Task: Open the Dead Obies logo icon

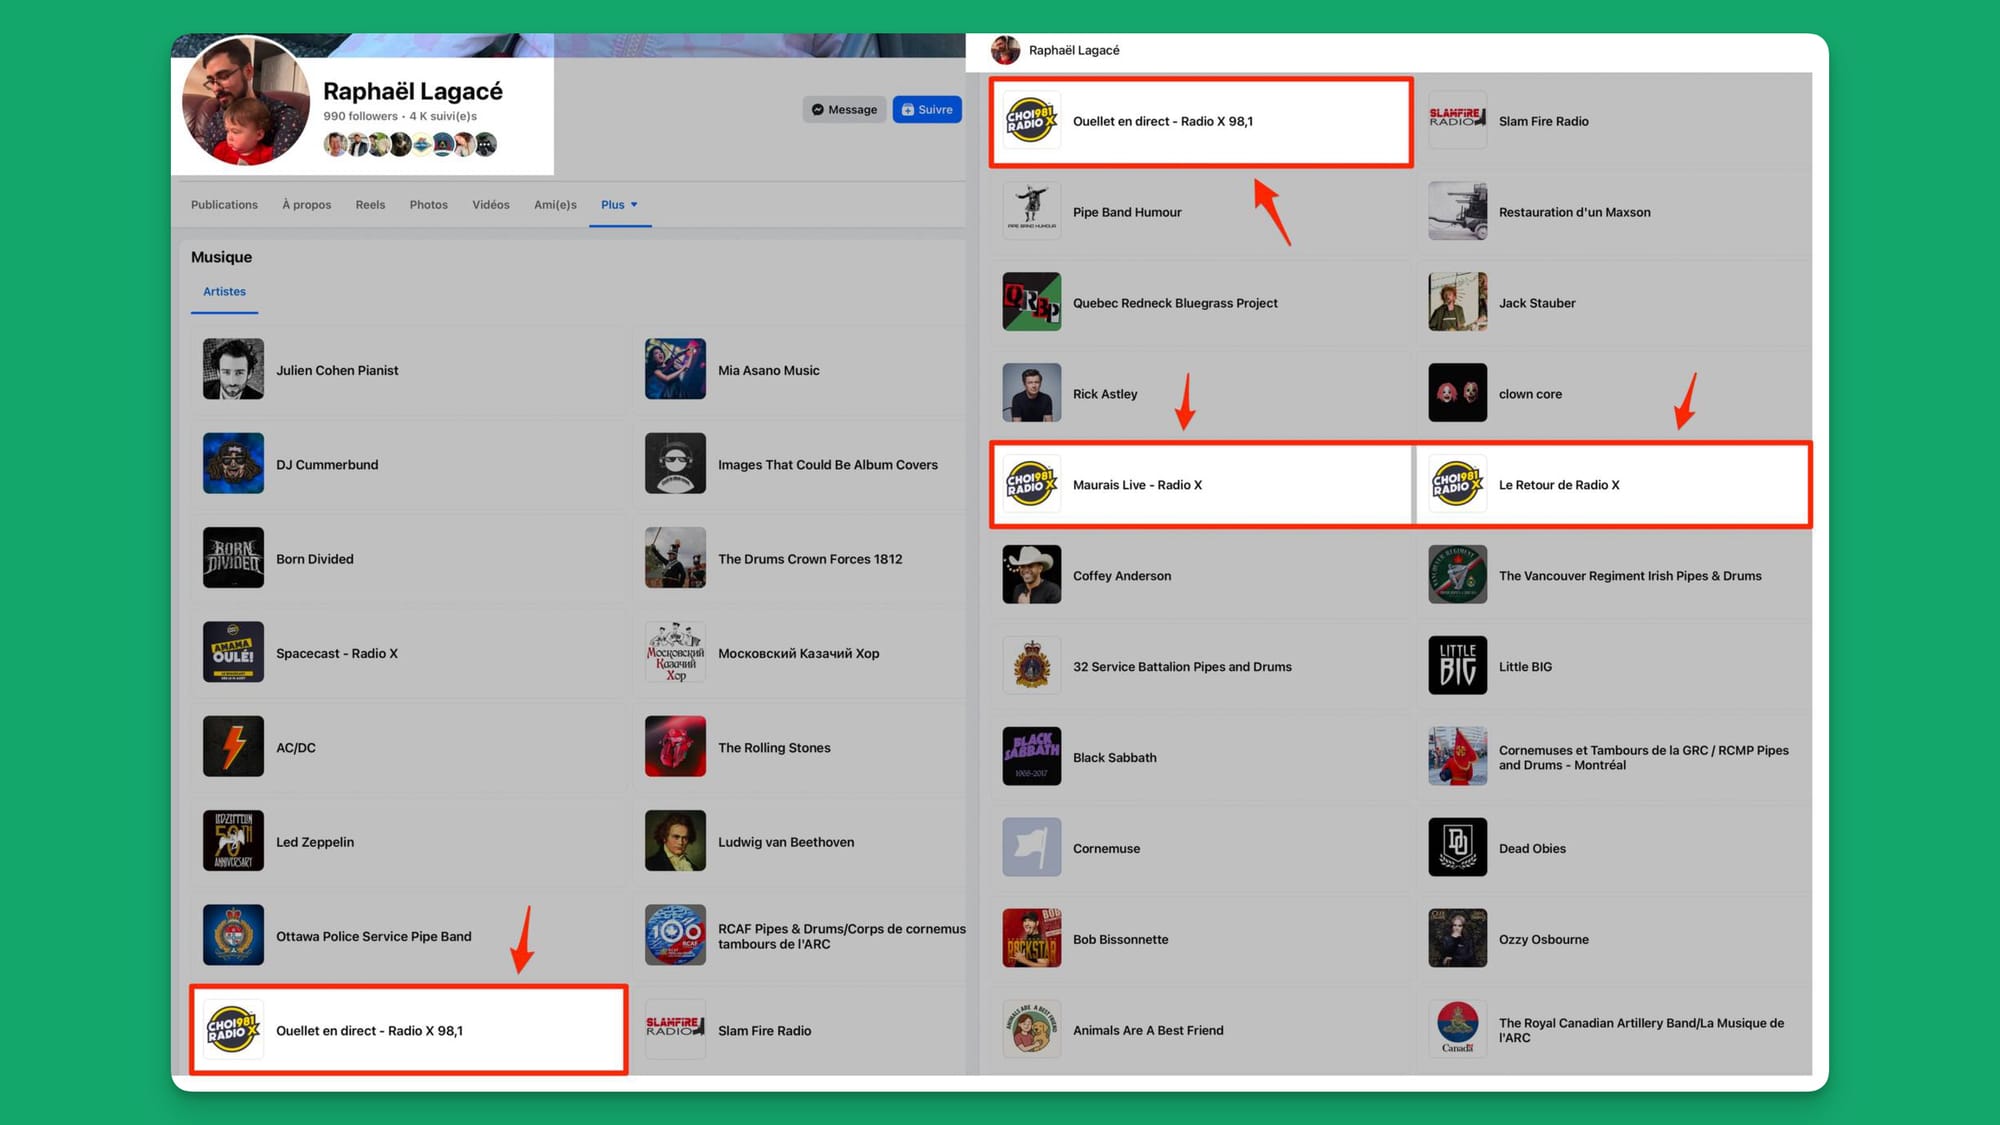Action: pyautogui.click(x=1457, y=847)
